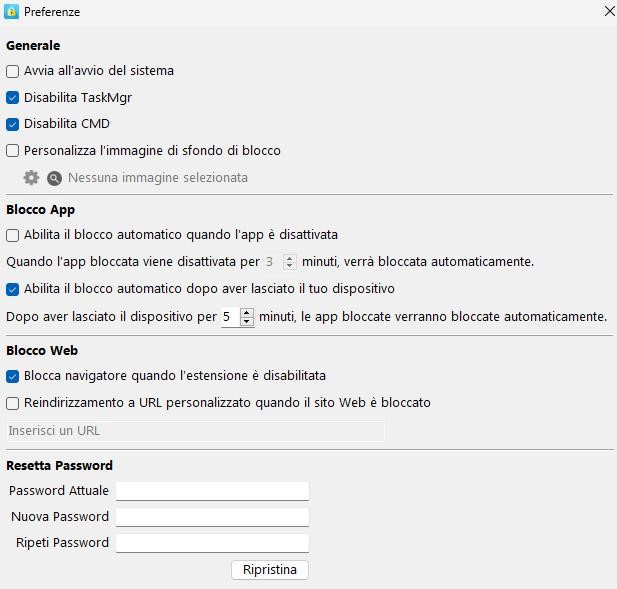Enable 'Avvia all'avvio del sistema' checkbox
The height and width of the screenshot is (589, 617).
pos(13,71)
